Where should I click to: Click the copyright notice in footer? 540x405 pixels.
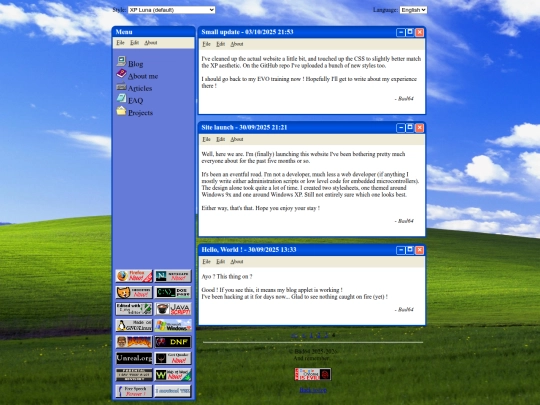click(x=313, y=352)
